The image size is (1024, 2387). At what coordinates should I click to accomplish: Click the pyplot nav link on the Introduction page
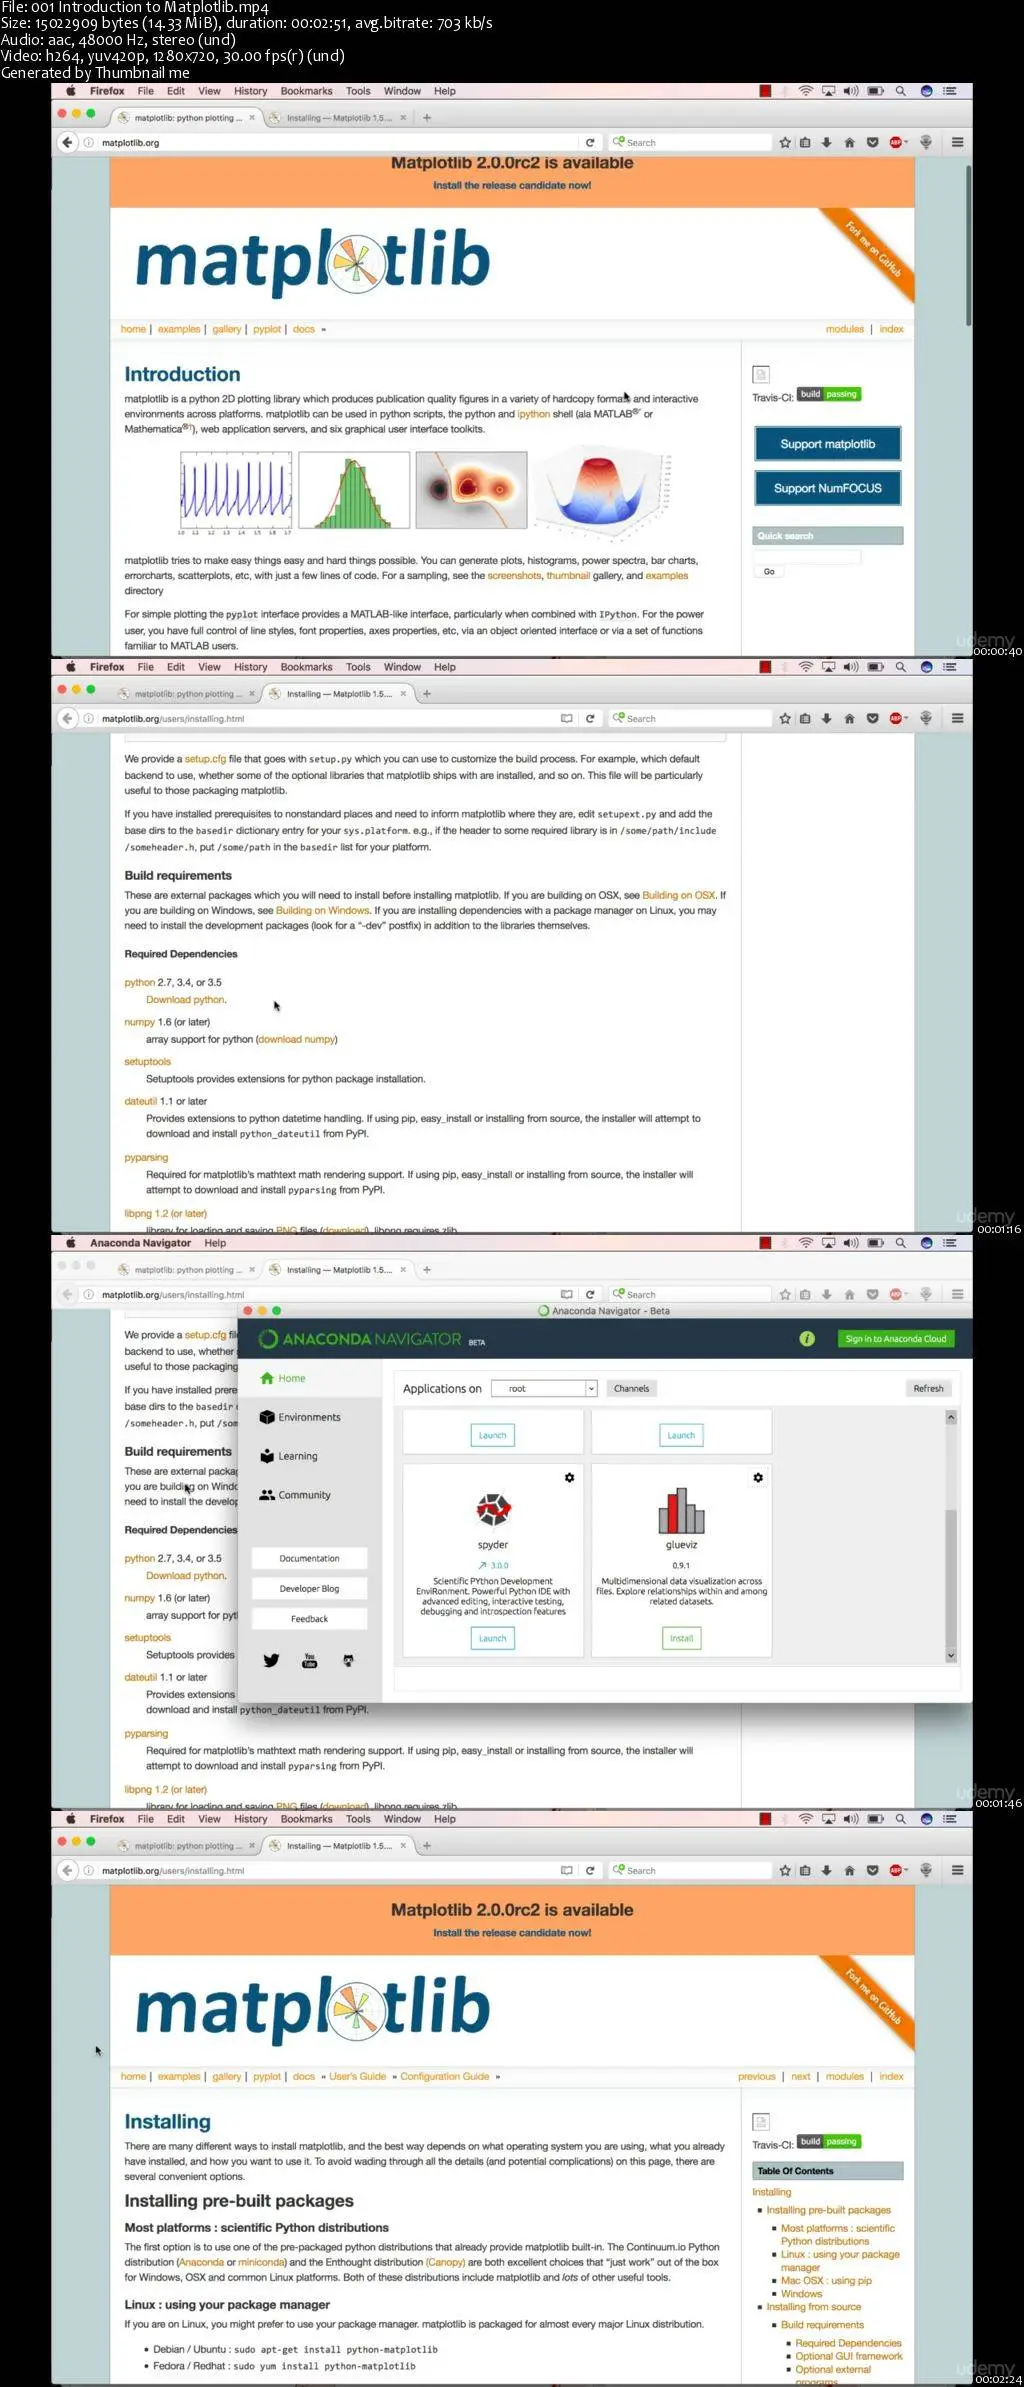tap(267, 329)
